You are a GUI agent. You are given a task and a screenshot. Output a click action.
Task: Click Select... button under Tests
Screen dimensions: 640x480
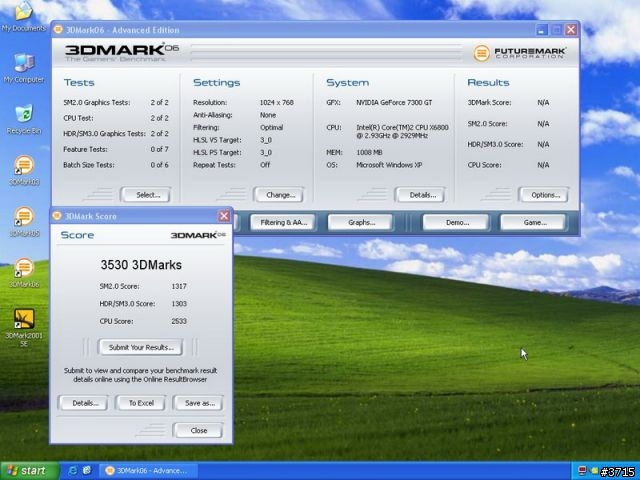(x=146, y=195)
